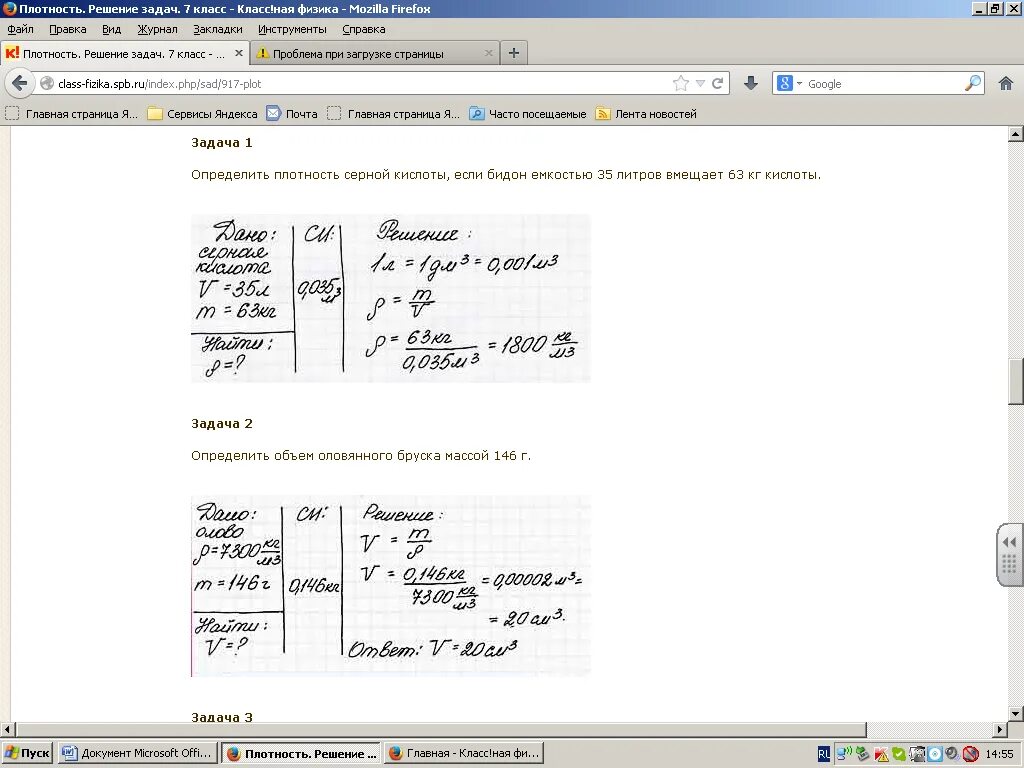Open the Журнал menu
The height and width of the screenshot is (768, 1024).
157,29
